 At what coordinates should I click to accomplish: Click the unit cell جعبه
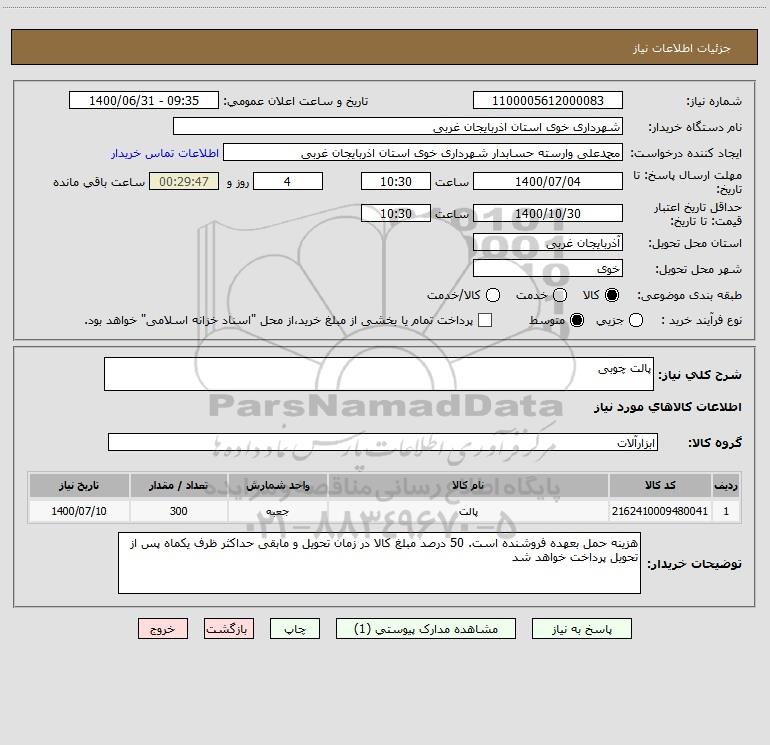(277, 511)
